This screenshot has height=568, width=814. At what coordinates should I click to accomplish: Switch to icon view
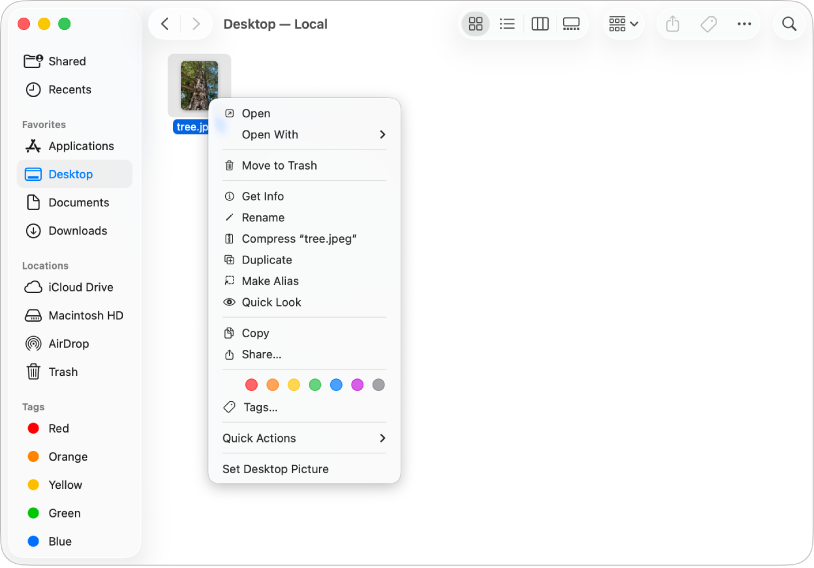coord(476,24)
